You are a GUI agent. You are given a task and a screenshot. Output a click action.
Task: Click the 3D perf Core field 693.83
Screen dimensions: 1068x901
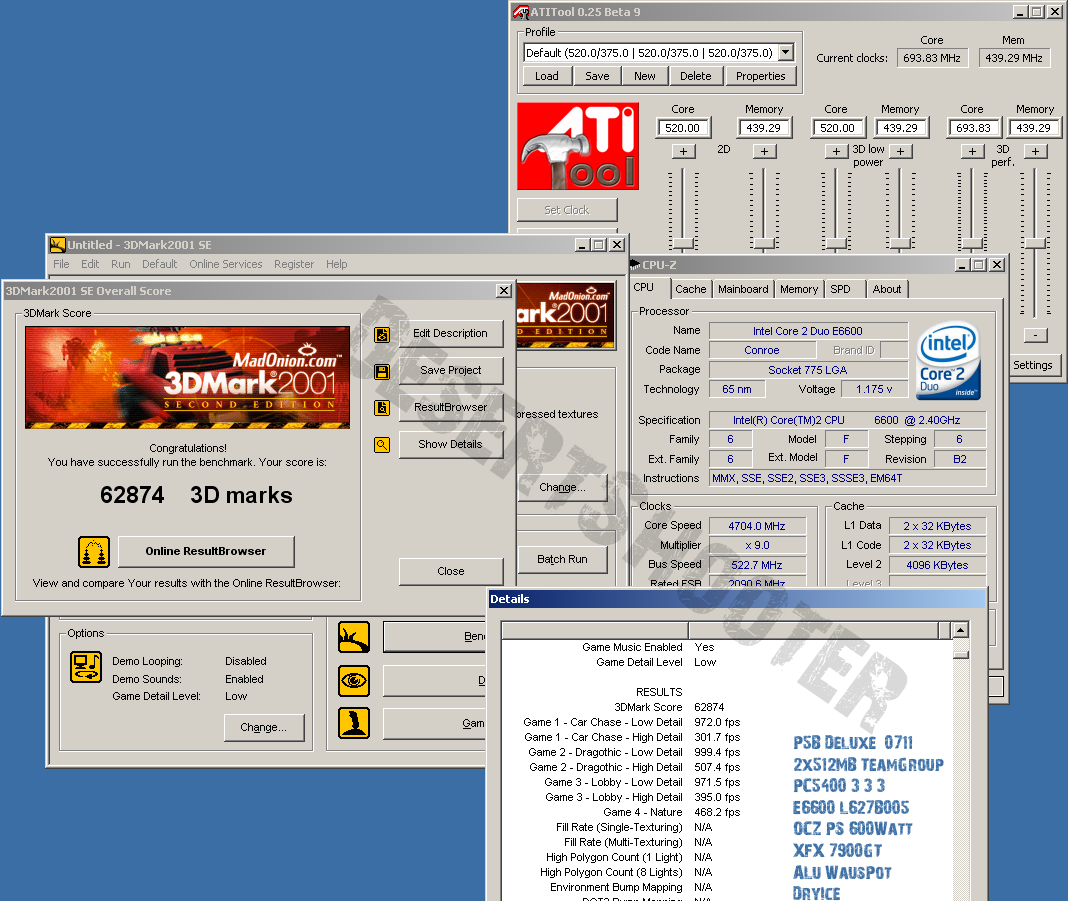(x=973, y=127)
